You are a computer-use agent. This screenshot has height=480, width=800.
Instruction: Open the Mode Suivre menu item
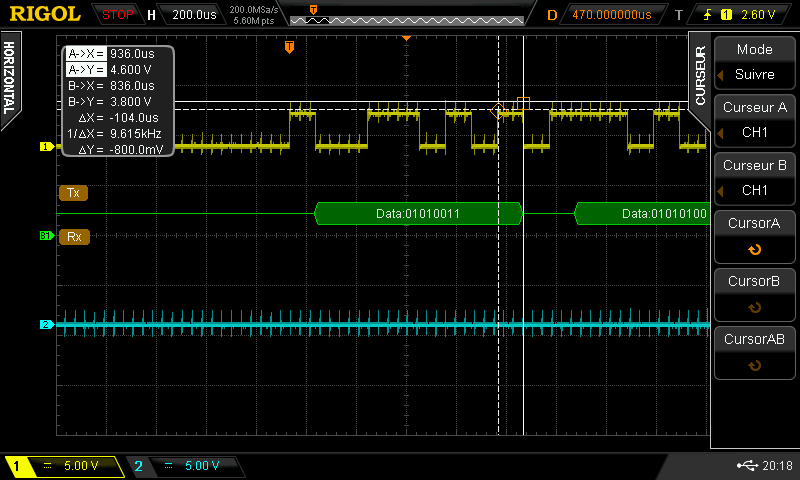[754, 62]
